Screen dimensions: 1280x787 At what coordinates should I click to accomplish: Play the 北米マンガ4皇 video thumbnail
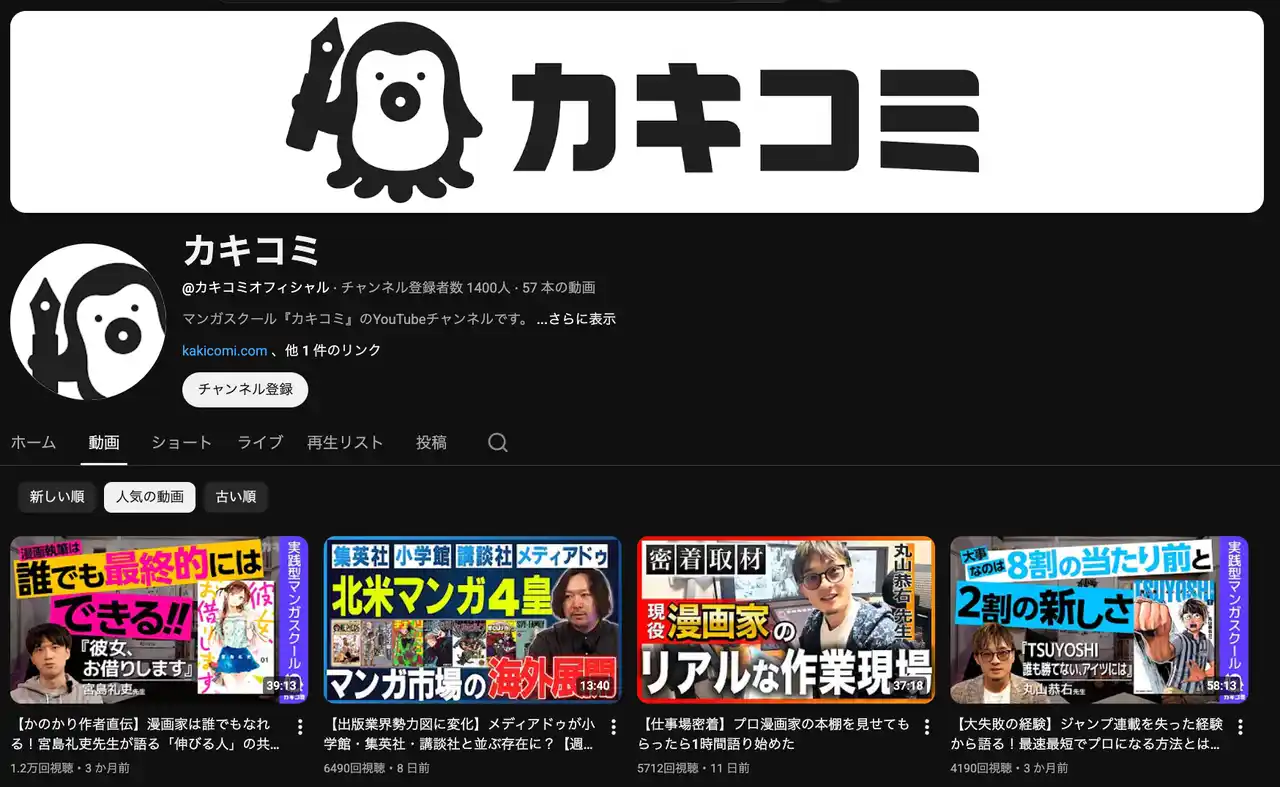point(472,620)
